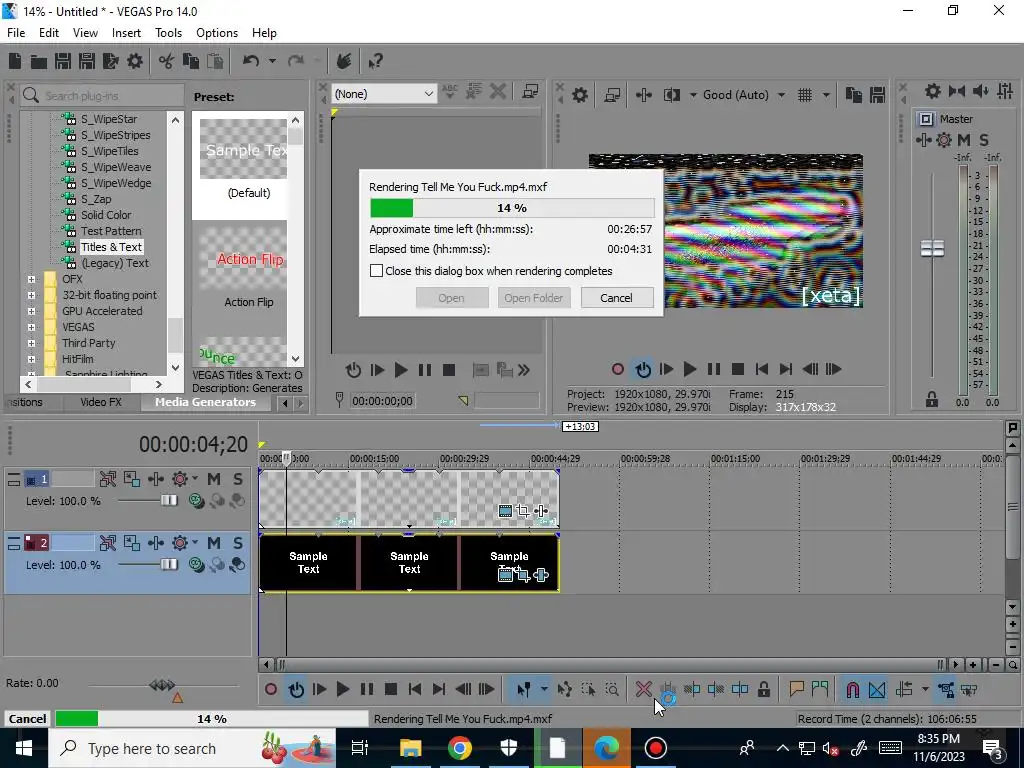Viewport: 1024px width, 768px height.
Task: Expand the 32-bit floating point folder
Action: (x=31, y=295)
